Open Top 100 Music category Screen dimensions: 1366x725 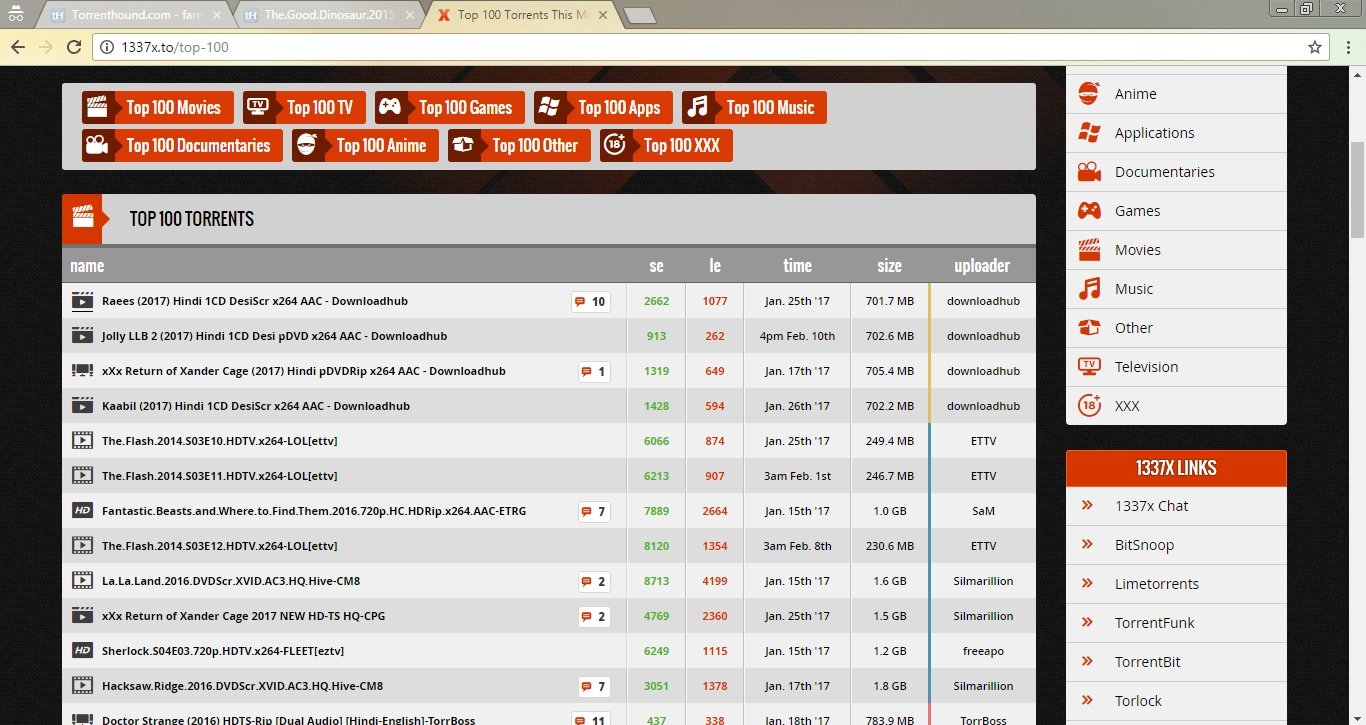point(754,108)
